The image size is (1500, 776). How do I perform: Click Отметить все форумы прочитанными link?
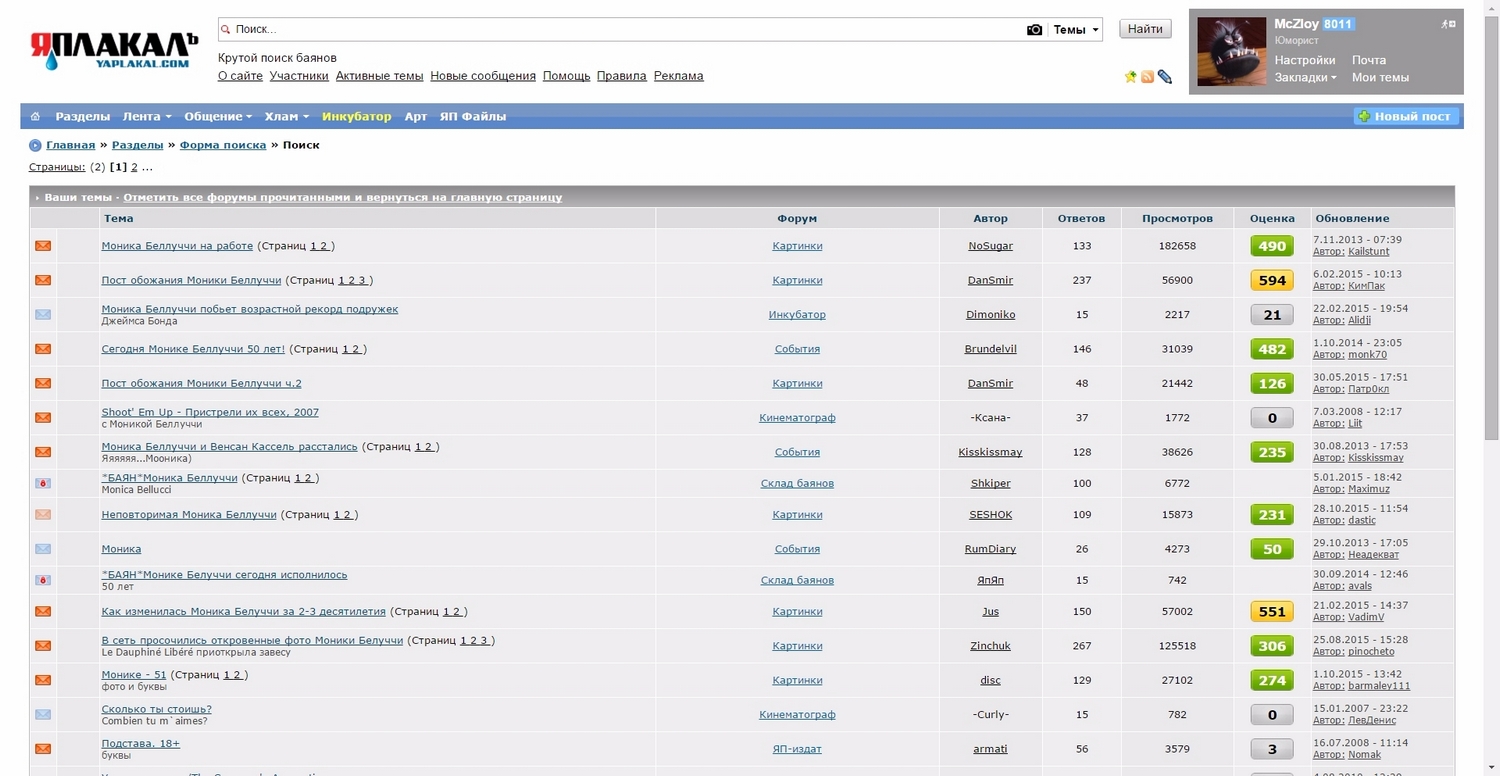tap(343, 198)
